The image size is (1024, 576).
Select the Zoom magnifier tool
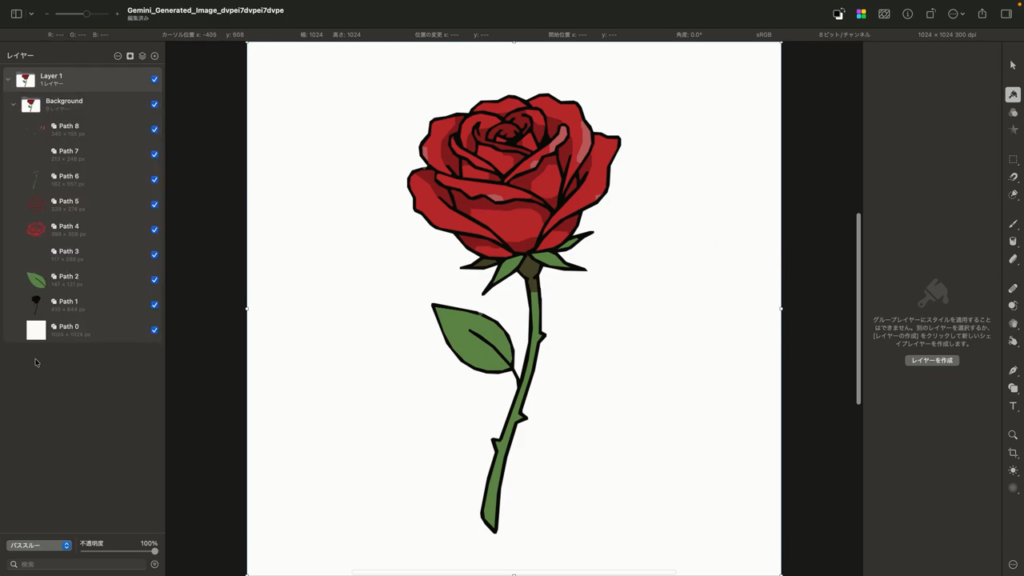click(1013, 435)
